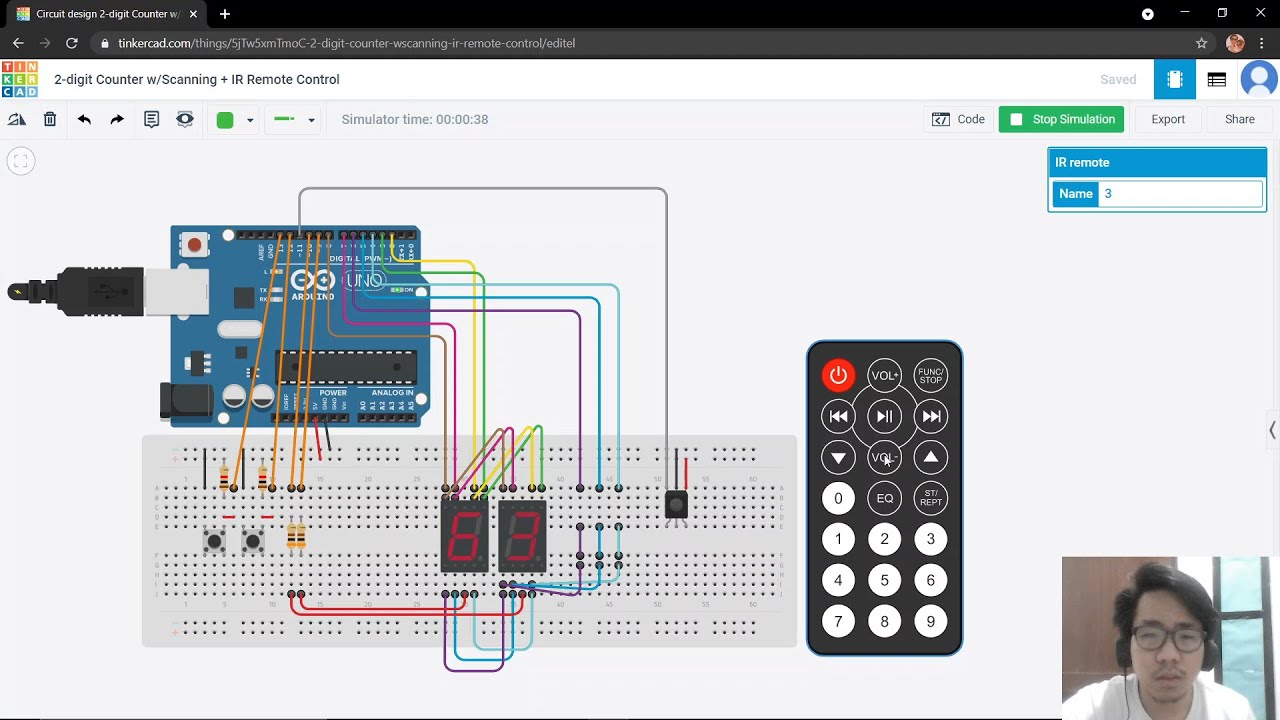Click the Arduino red reset button
Image resolution: width=1280 pixels, height=720 pixels.
(x=194, y=245)
